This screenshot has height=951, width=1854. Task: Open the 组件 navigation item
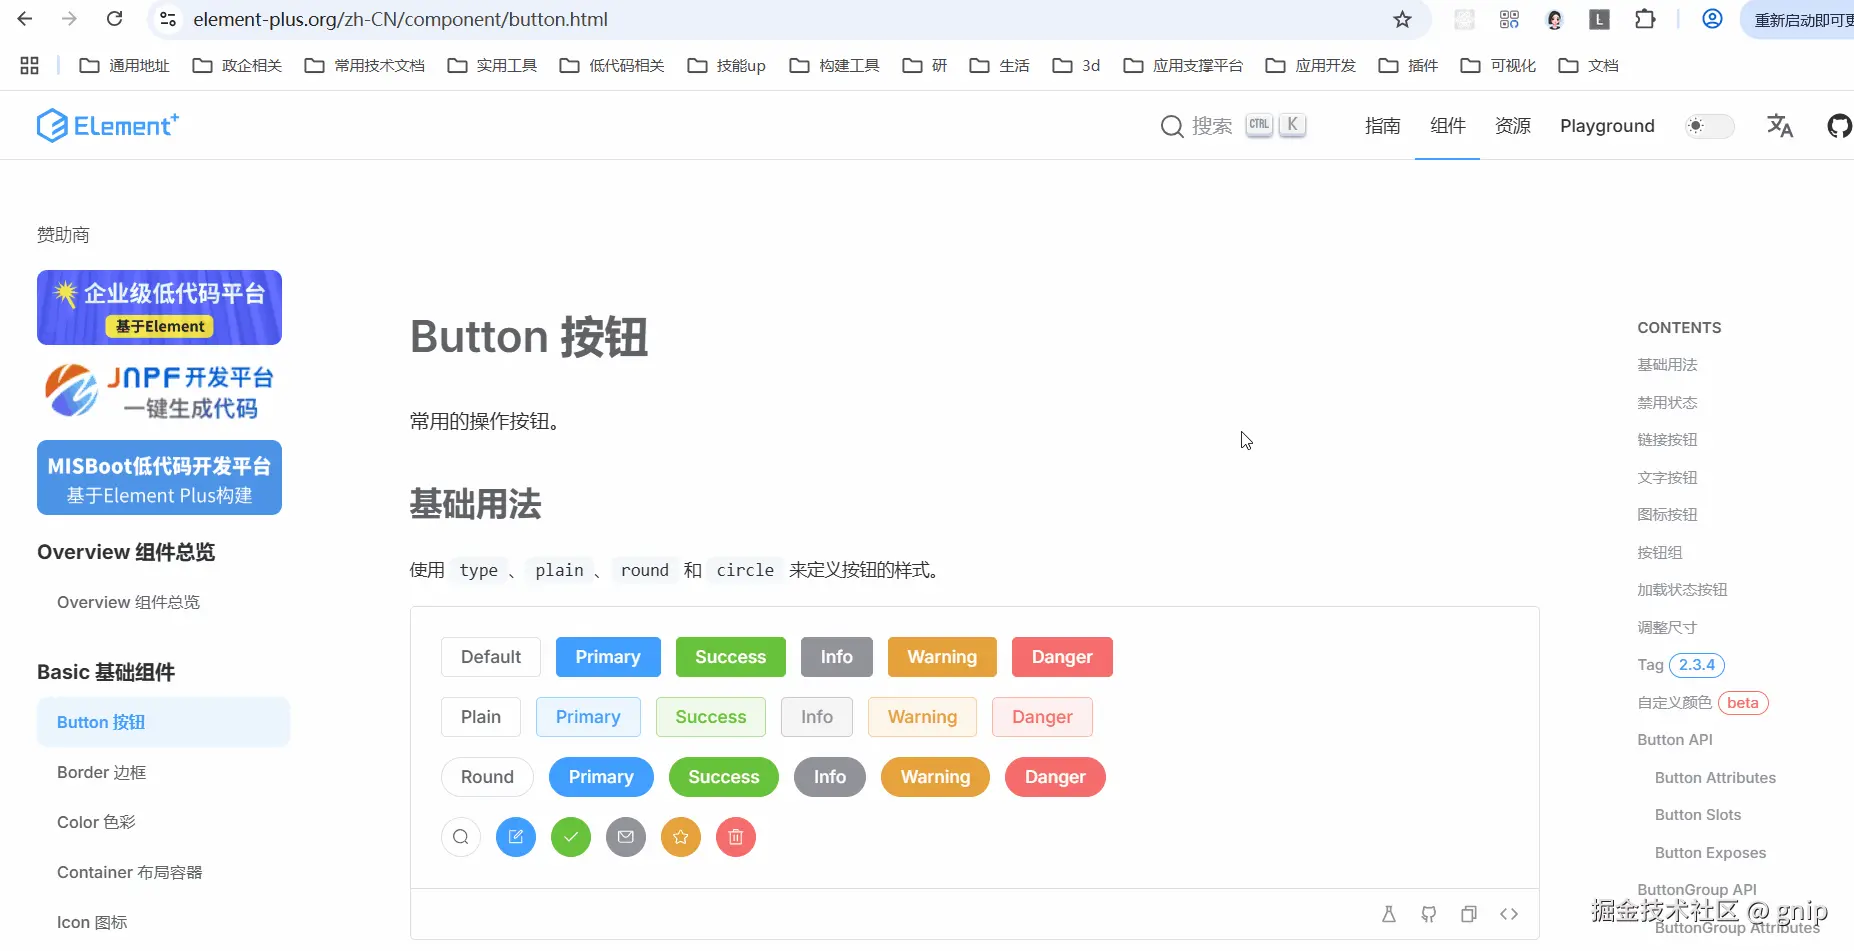pos(1448,126)
